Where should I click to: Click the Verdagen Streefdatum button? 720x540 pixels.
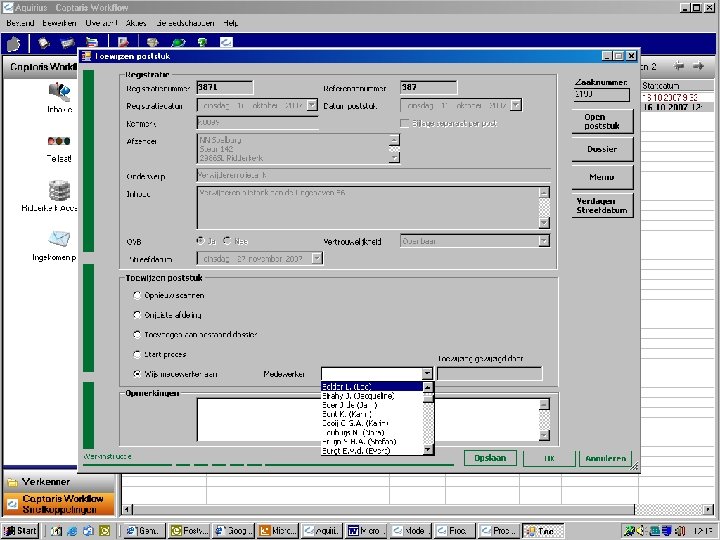602,205
